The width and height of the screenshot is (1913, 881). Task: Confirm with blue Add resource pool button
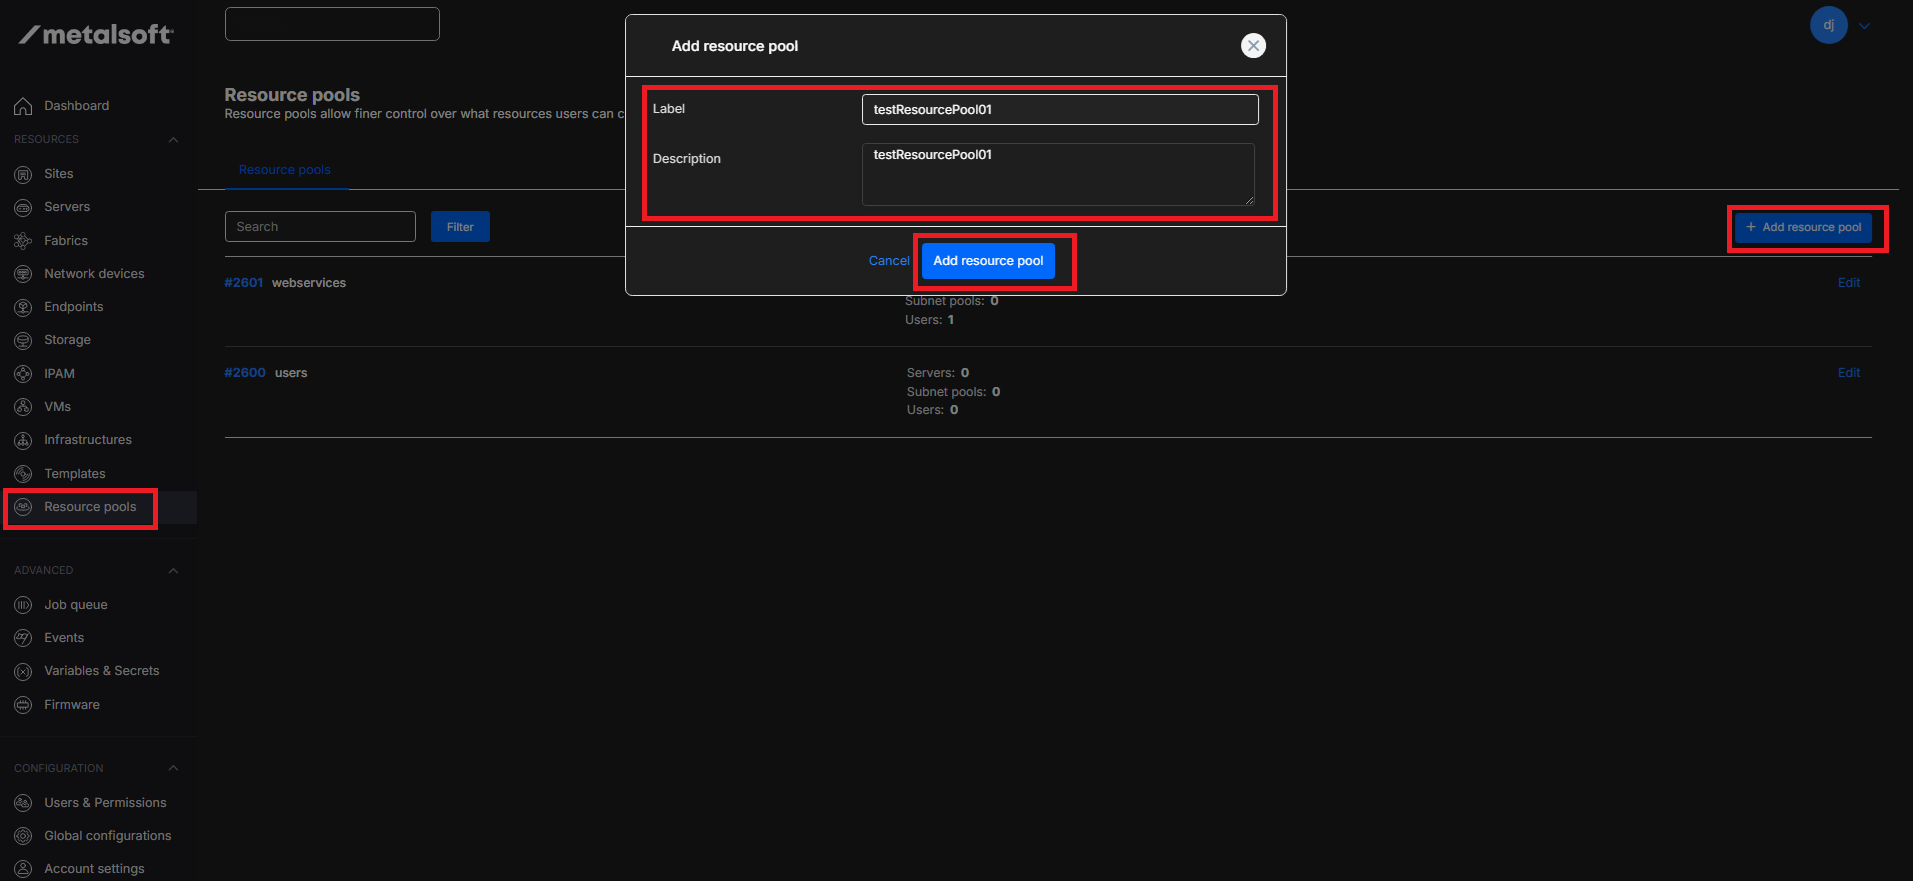(988, 261)
